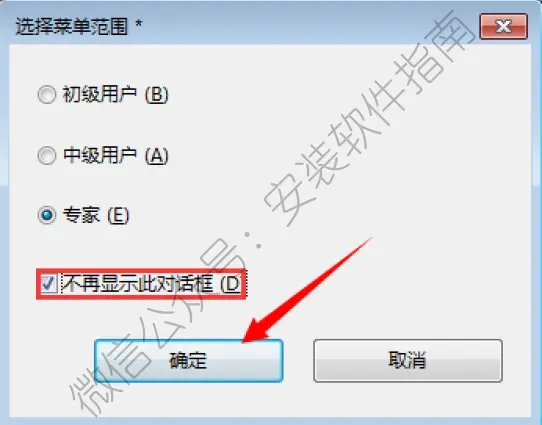Uncheck the 不再显示此对话框 checkbox
542x425 pixels.
(x=48, y=284)
